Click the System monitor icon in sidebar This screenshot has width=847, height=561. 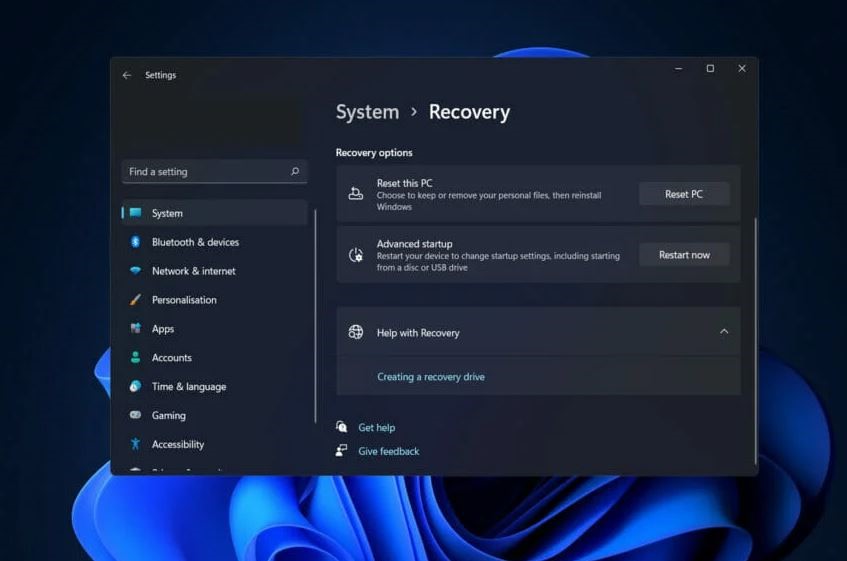coord(136,213)
